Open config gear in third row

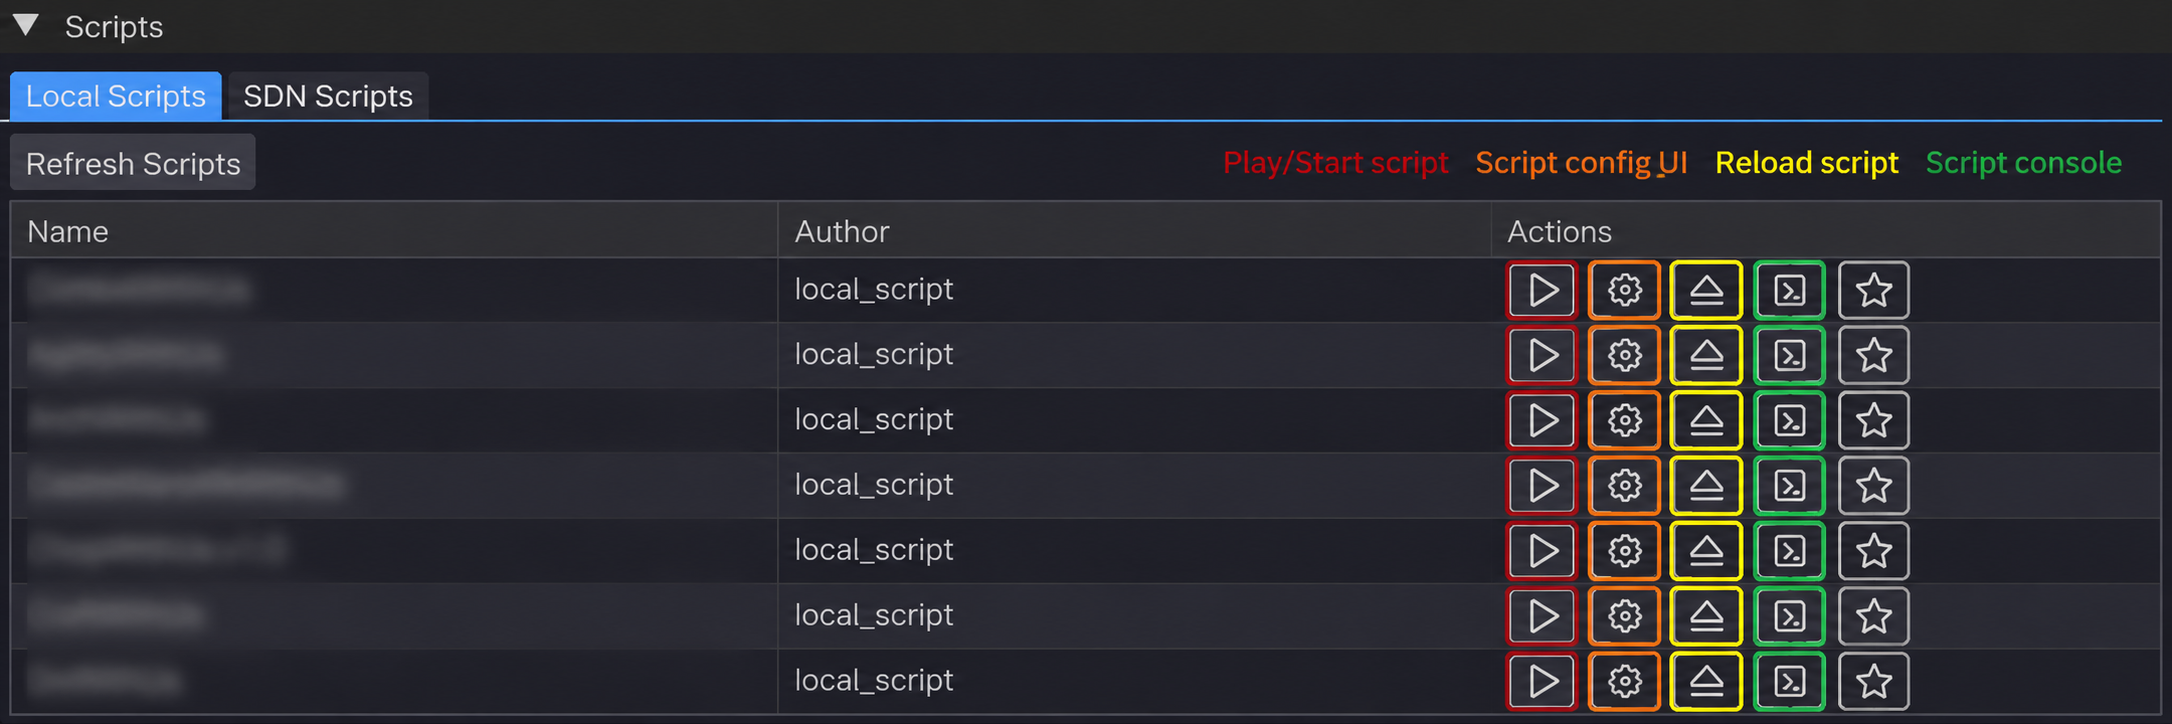pos(1624,420)
